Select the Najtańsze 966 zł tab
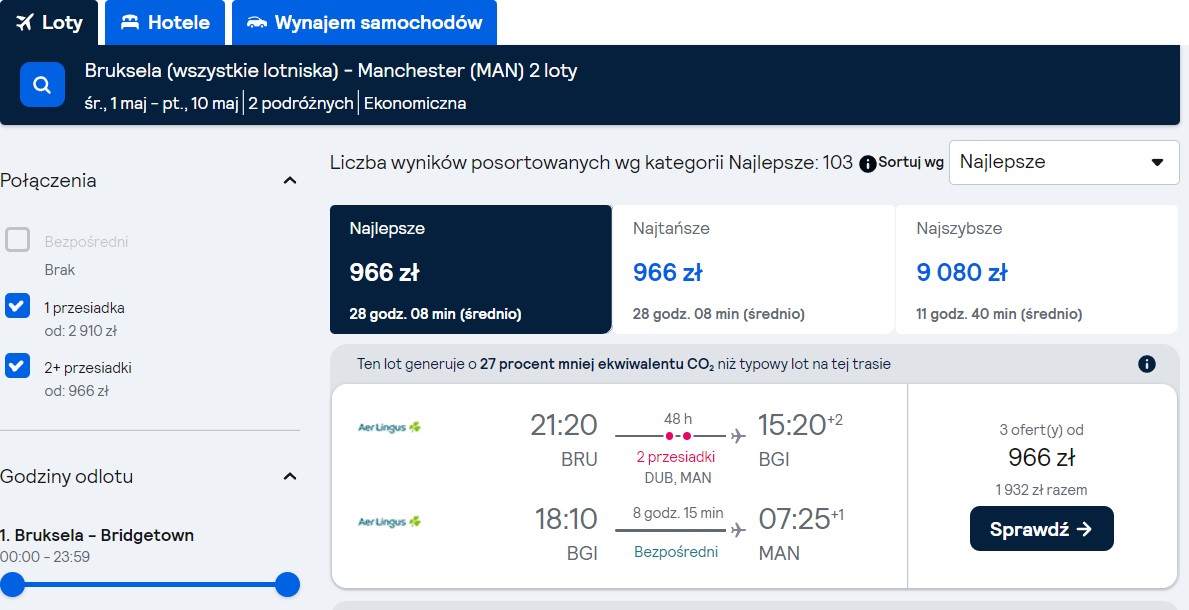Viewport: 1189px width, 610px height. (753, 269)
